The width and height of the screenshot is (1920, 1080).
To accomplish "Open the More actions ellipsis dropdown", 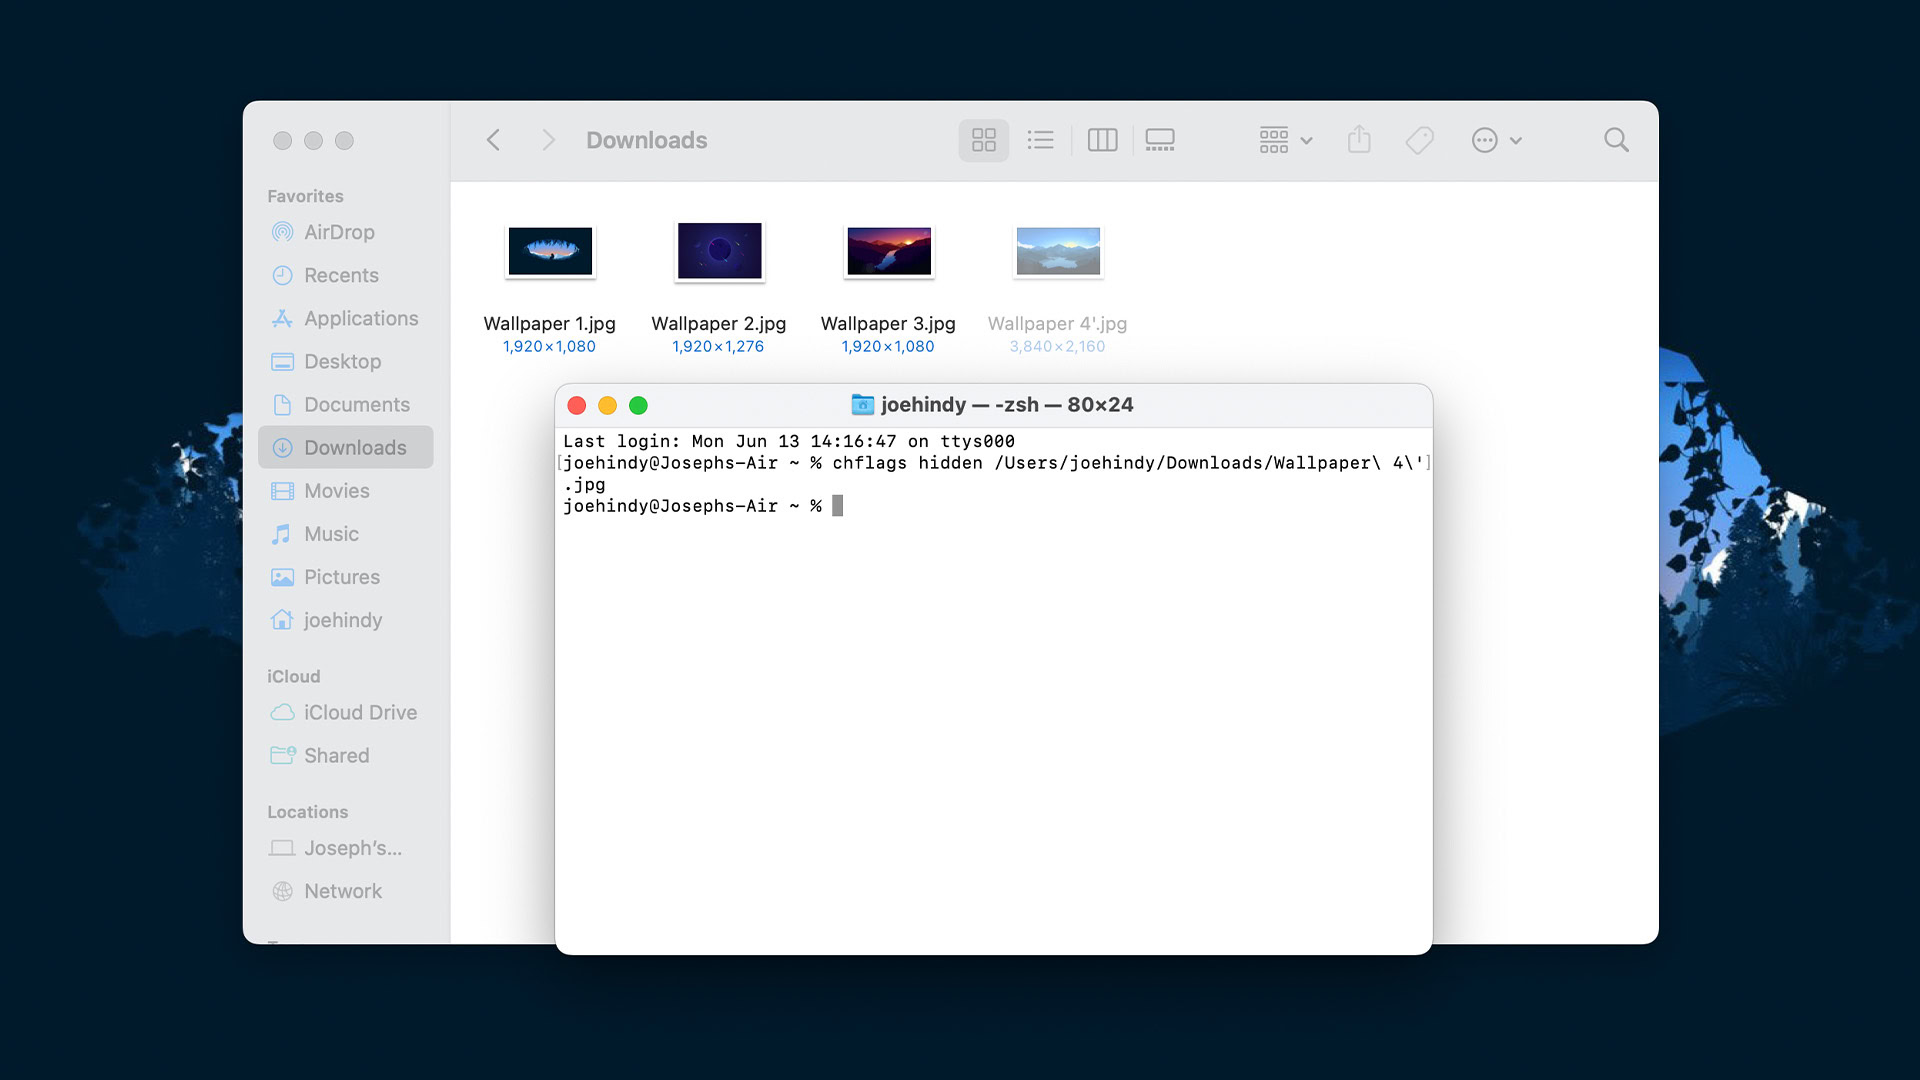I will click(x=1496, y=140).
